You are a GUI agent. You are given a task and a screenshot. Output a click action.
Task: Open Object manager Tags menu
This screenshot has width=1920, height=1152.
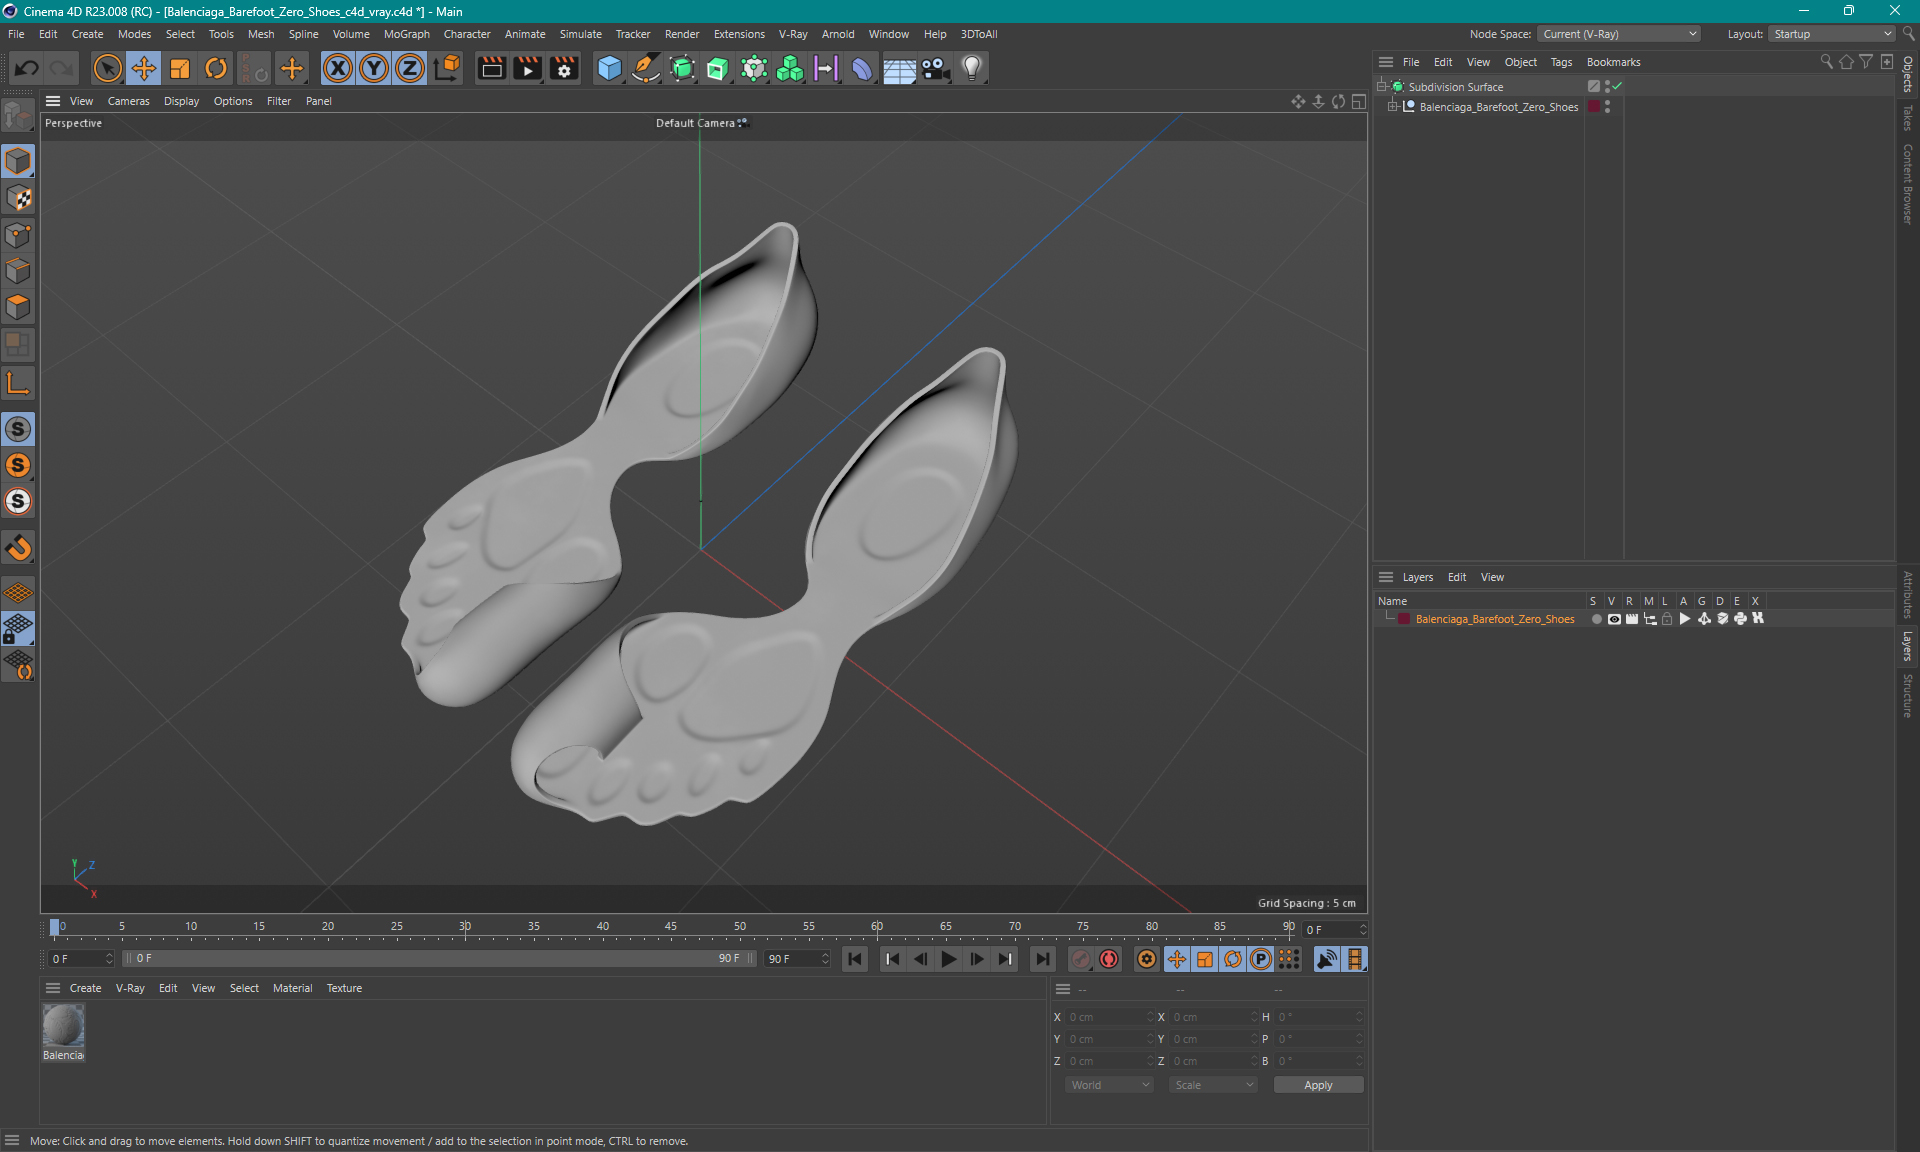pos(1561,62)
